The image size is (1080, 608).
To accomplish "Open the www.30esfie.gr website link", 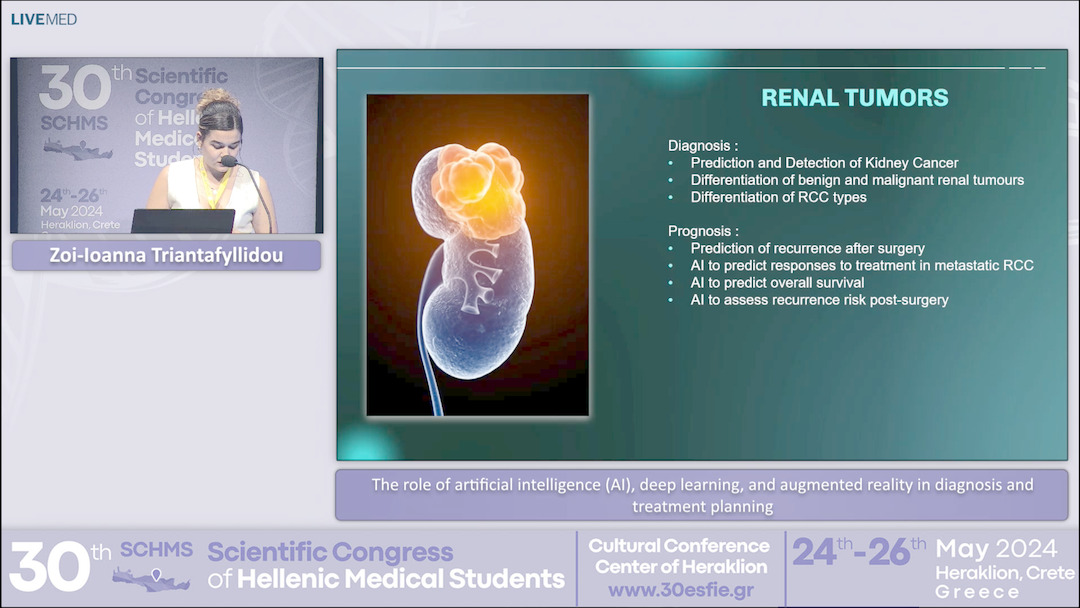I will (679, 588).
